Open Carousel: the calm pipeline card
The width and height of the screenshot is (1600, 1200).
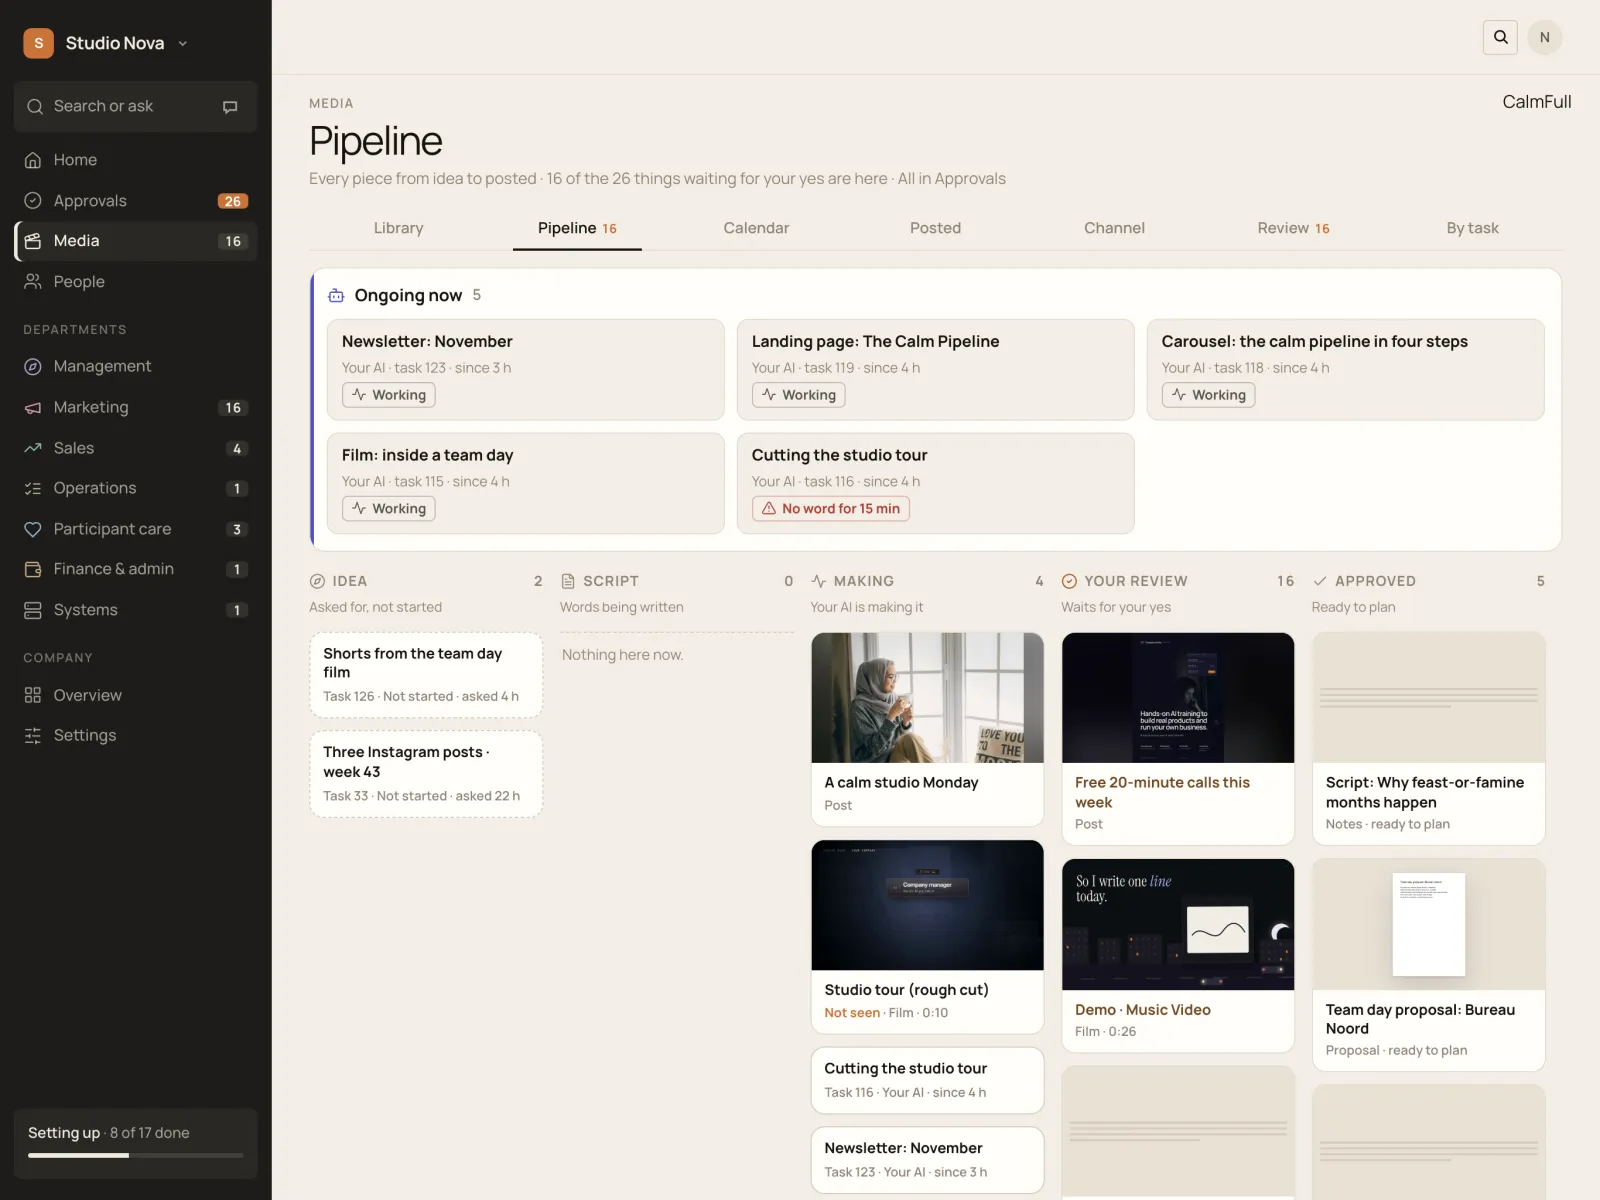(1345, 370)
